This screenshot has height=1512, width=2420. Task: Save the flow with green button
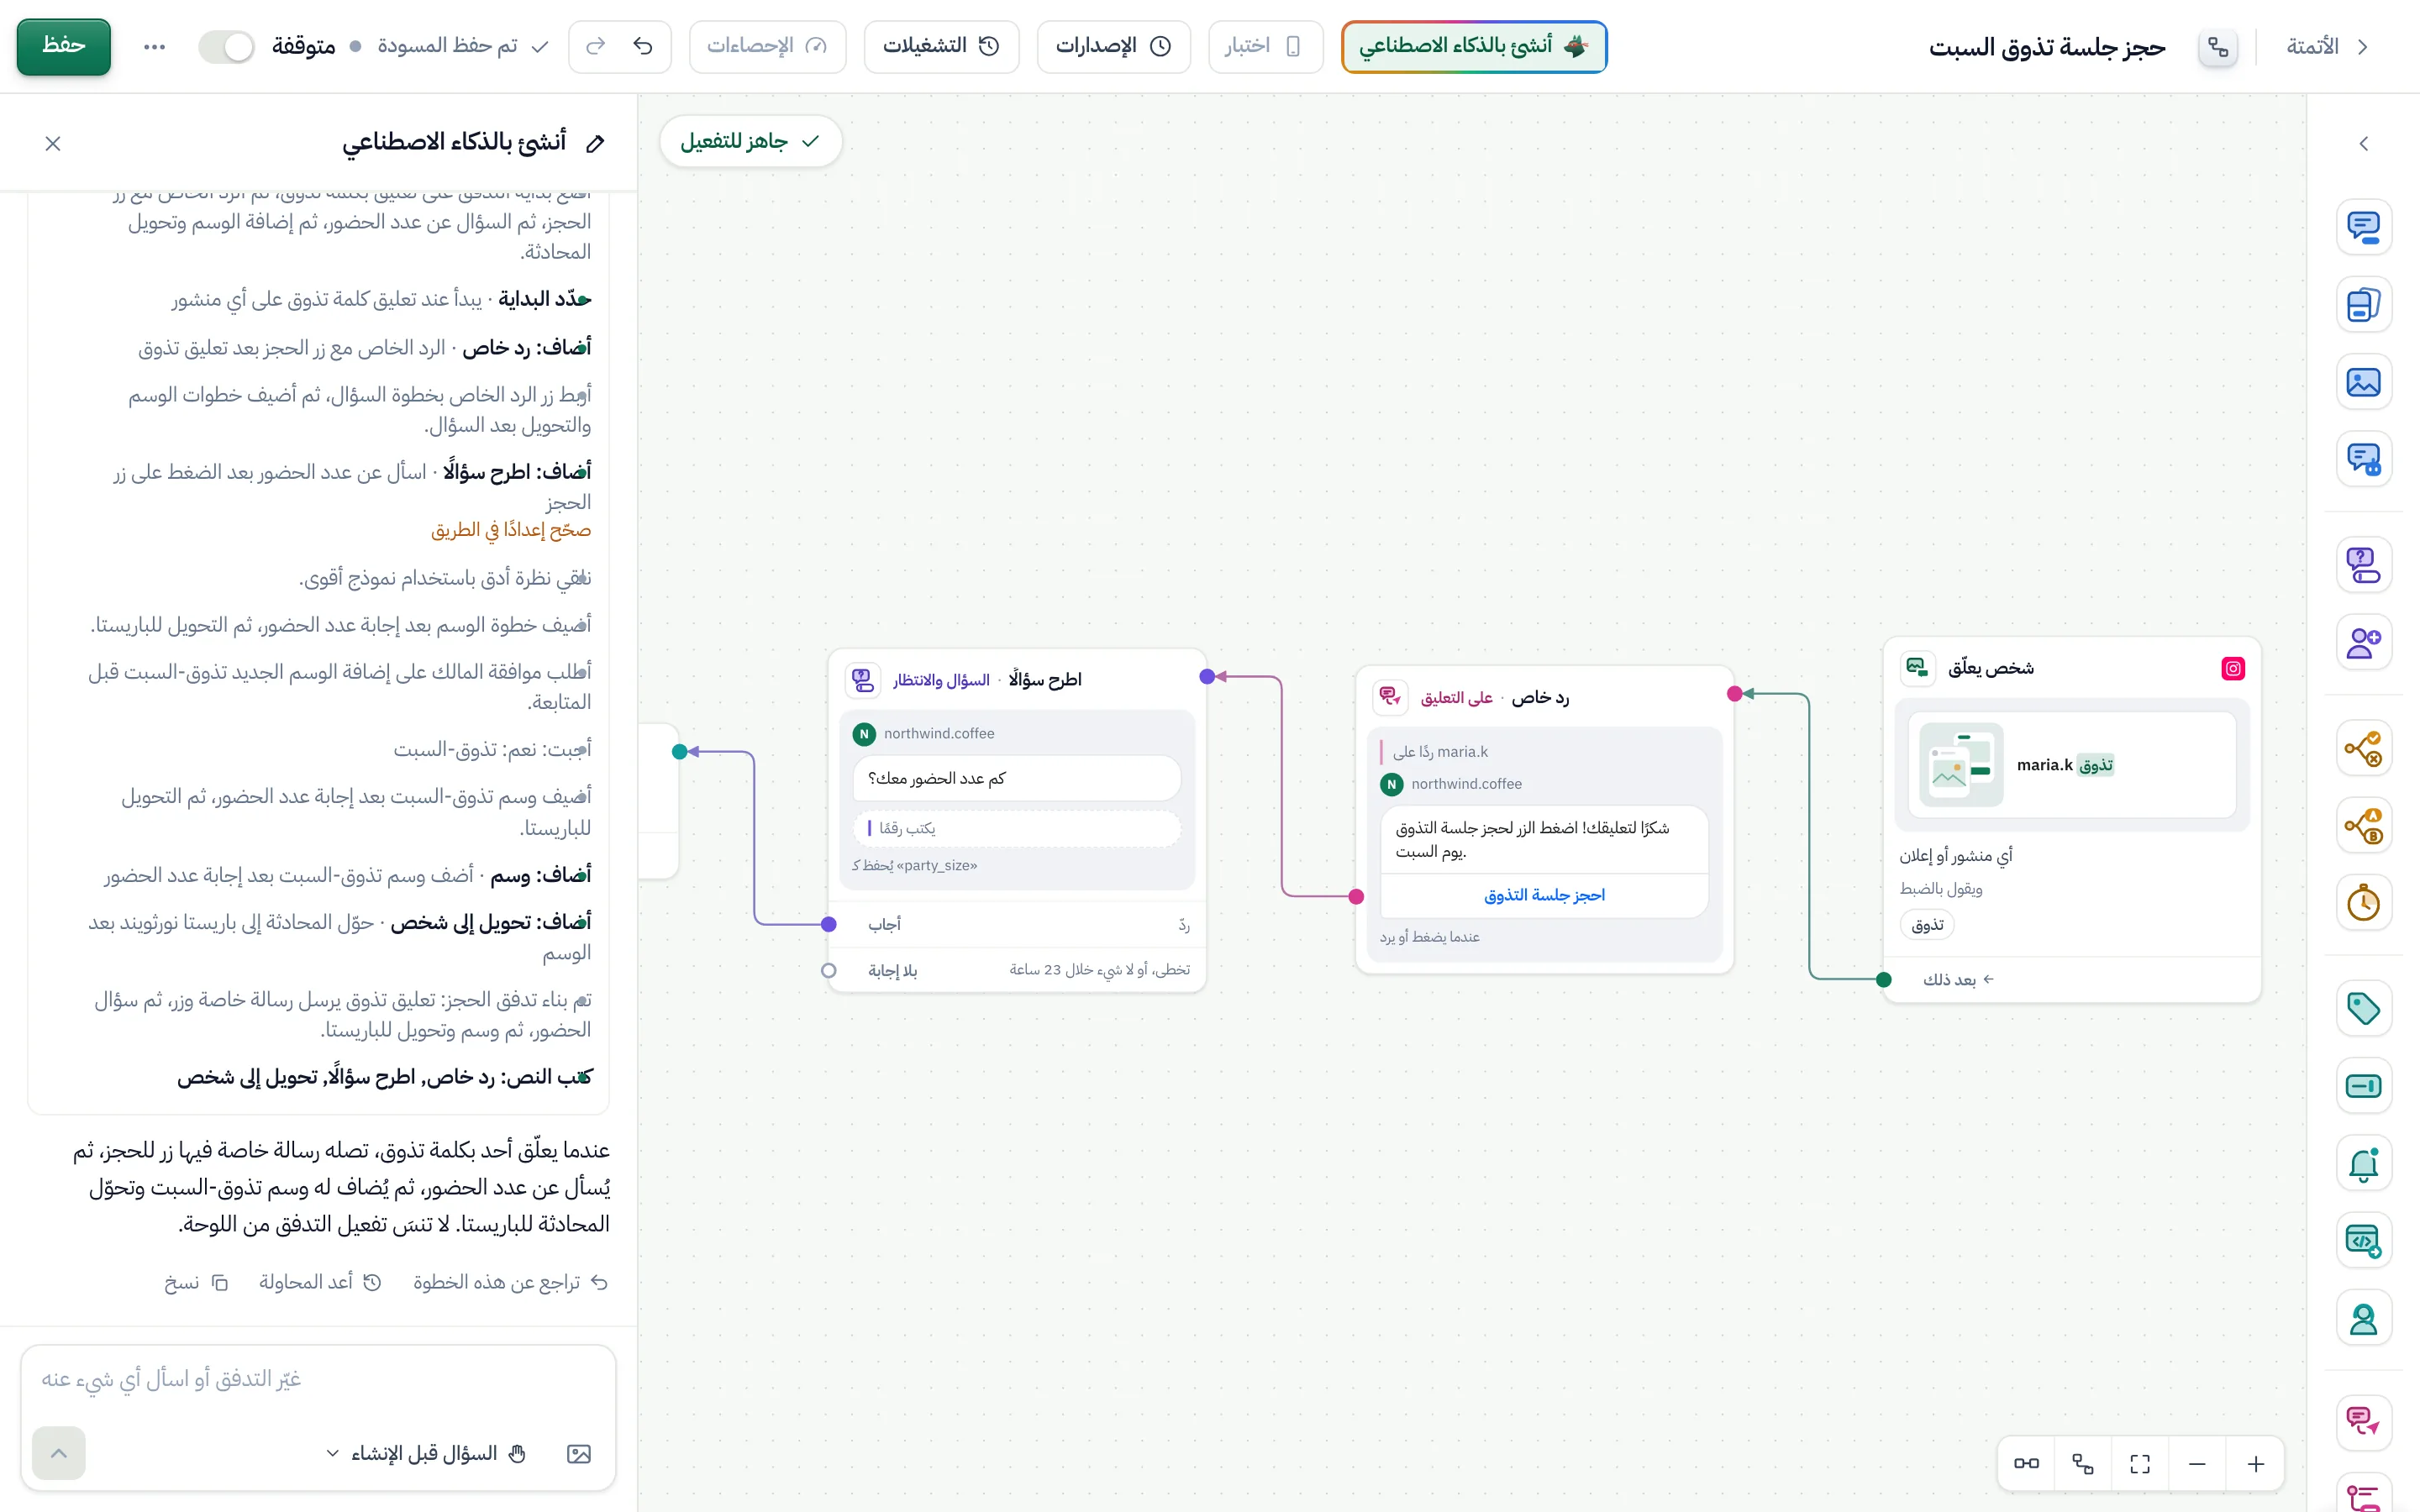tap(64, 46)
